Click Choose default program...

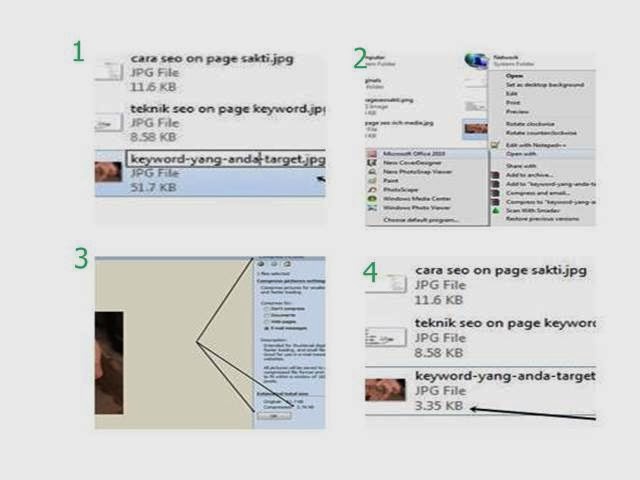421,220
